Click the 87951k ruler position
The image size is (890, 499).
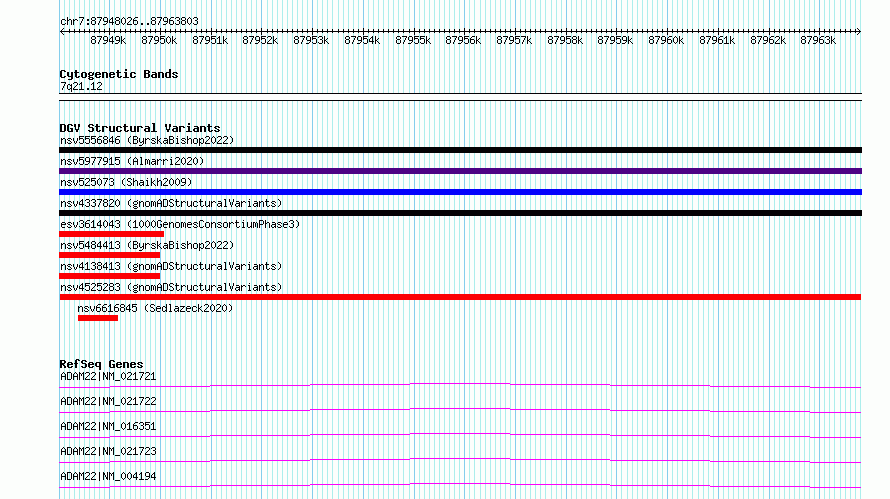coord(210,40)
